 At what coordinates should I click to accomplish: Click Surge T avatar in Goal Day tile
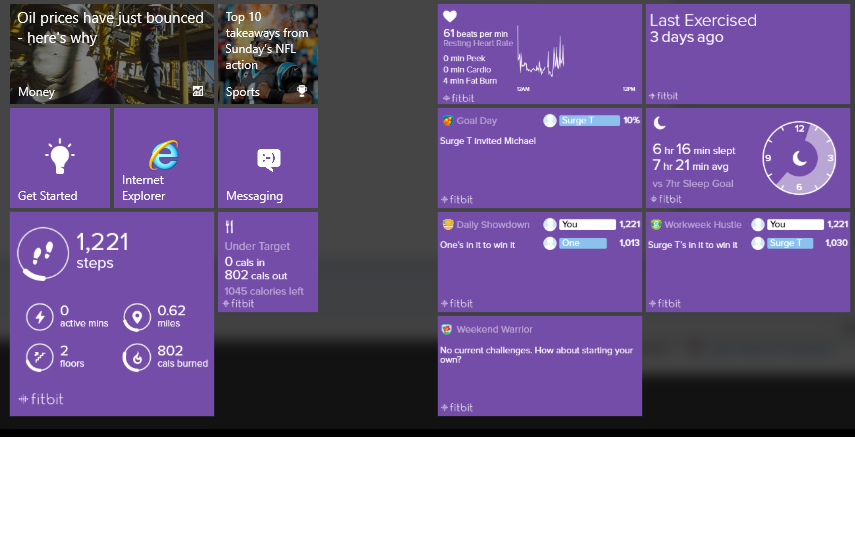(550, 120)
